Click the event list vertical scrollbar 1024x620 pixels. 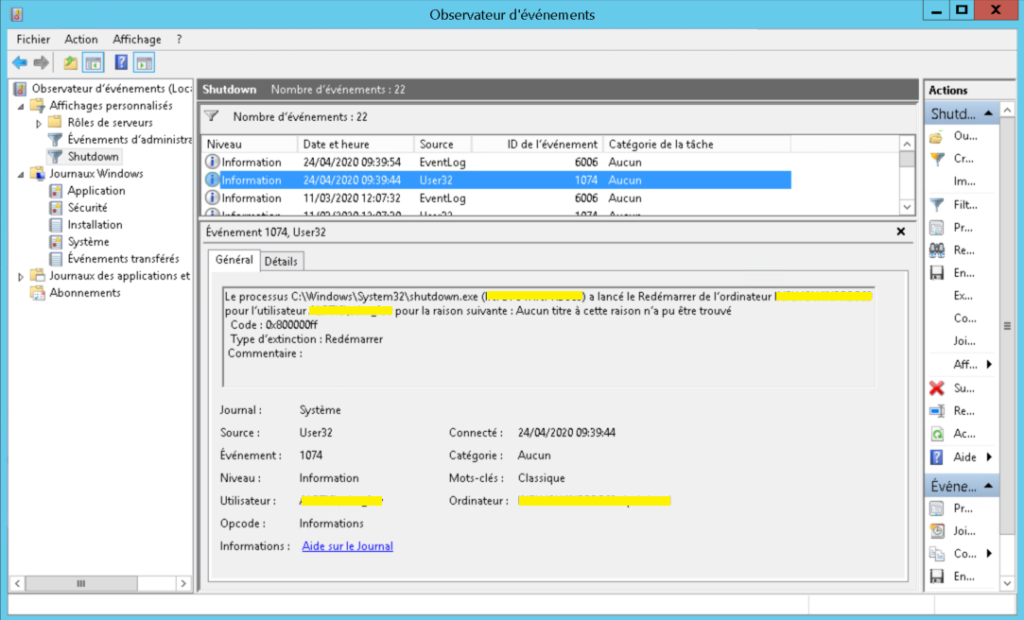[x=907, y=180]
